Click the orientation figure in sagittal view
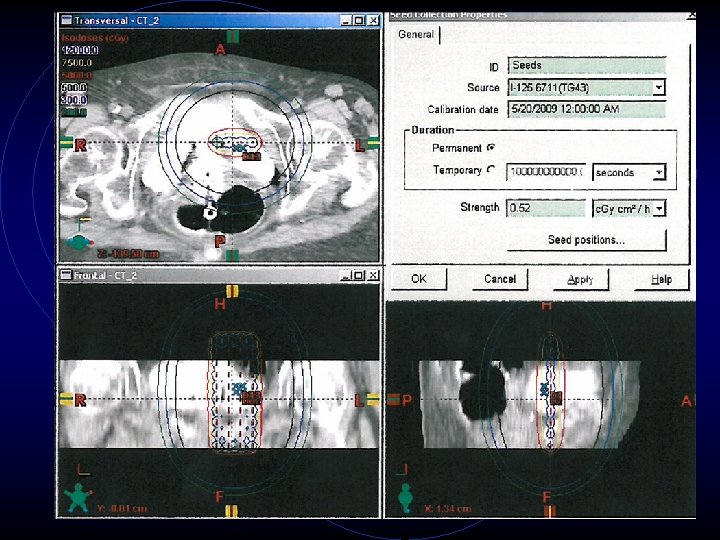This screenshot has height=540, width=720. click(405, 498)
